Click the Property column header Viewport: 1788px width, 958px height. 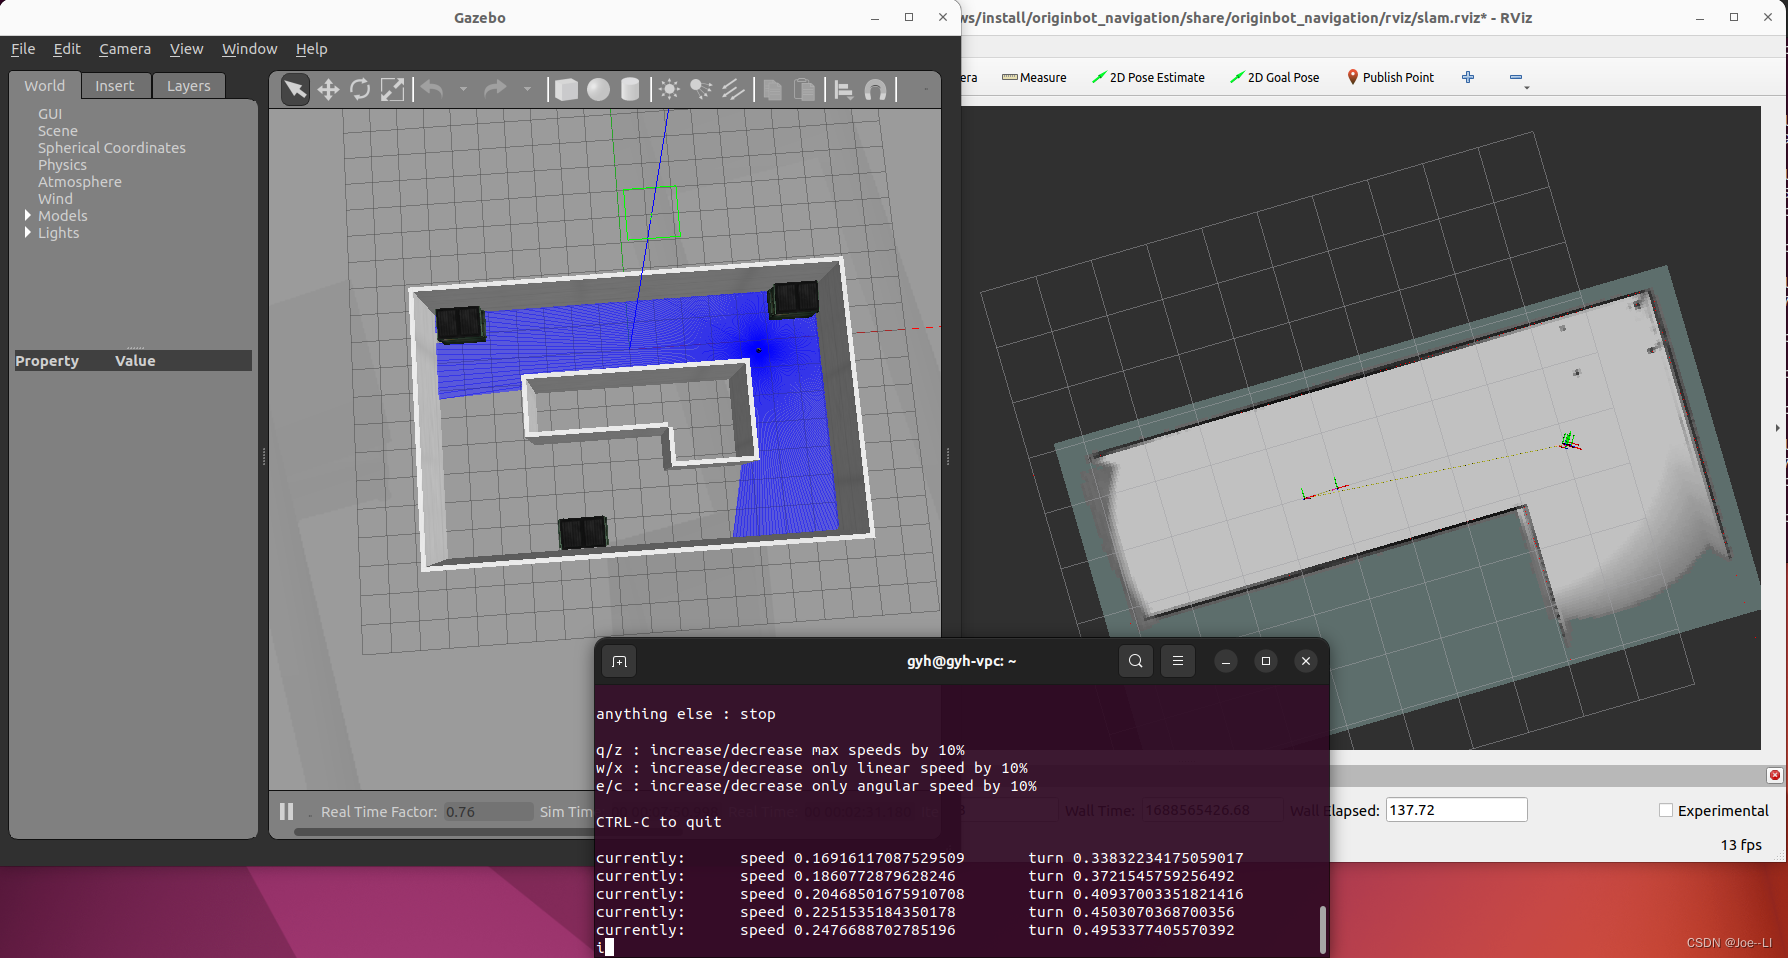(47, 361)
